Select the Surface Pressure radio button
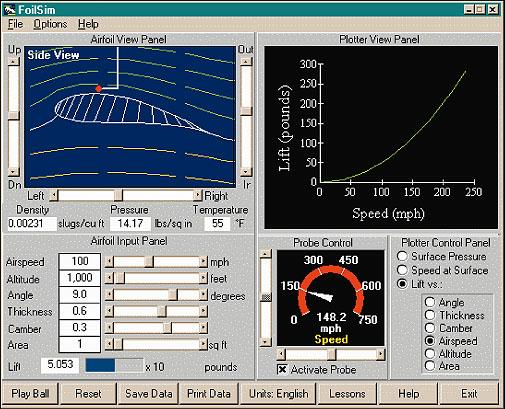The height and width of the screenshot is (409, 505). click(402, 256)
